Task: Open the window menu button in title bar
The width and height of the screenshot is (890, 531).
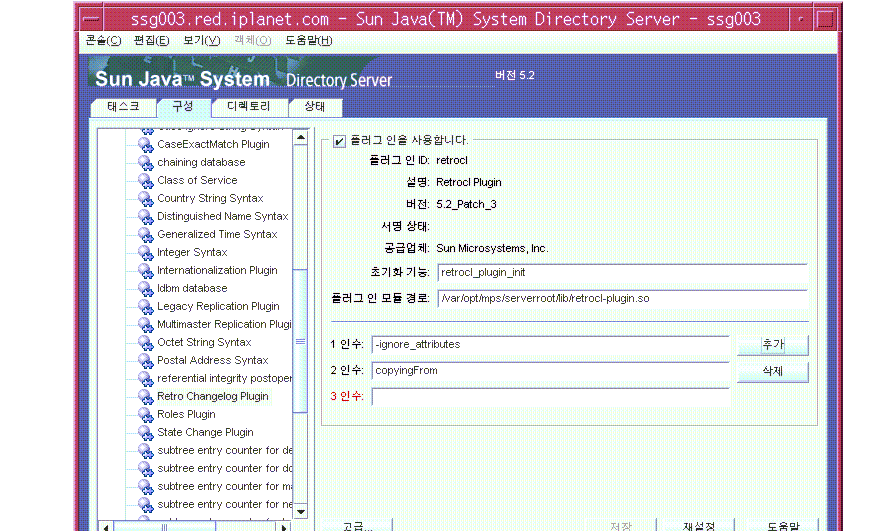Action: point(91,19)
